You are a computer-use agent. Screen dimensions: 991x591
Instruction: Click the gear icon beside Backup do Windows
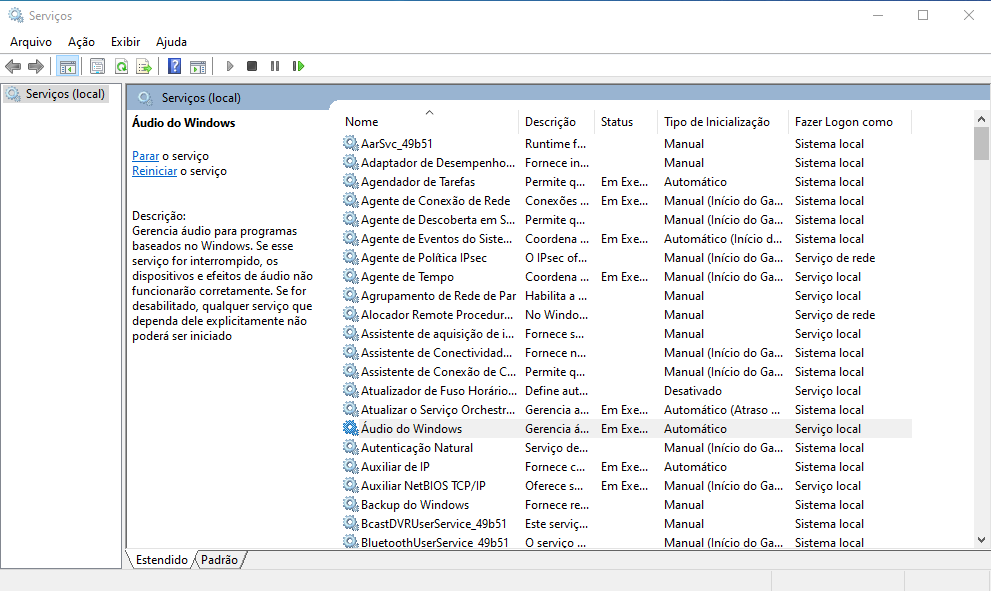(351, 504)
